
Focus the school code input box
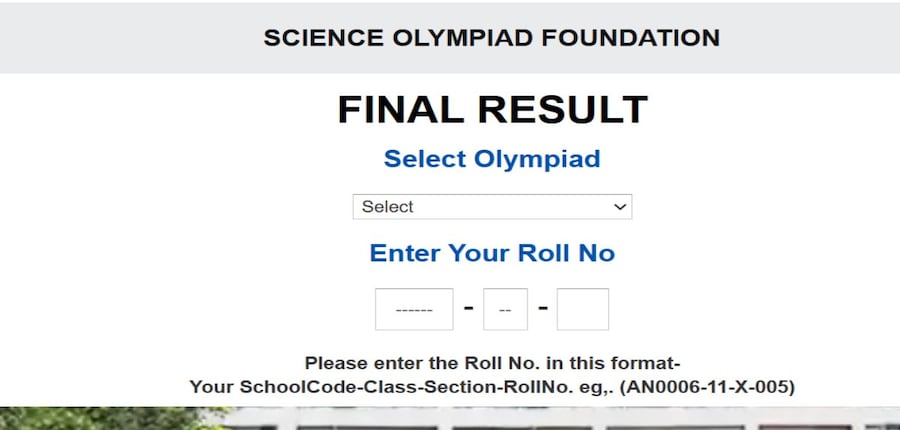coord(414,310)
